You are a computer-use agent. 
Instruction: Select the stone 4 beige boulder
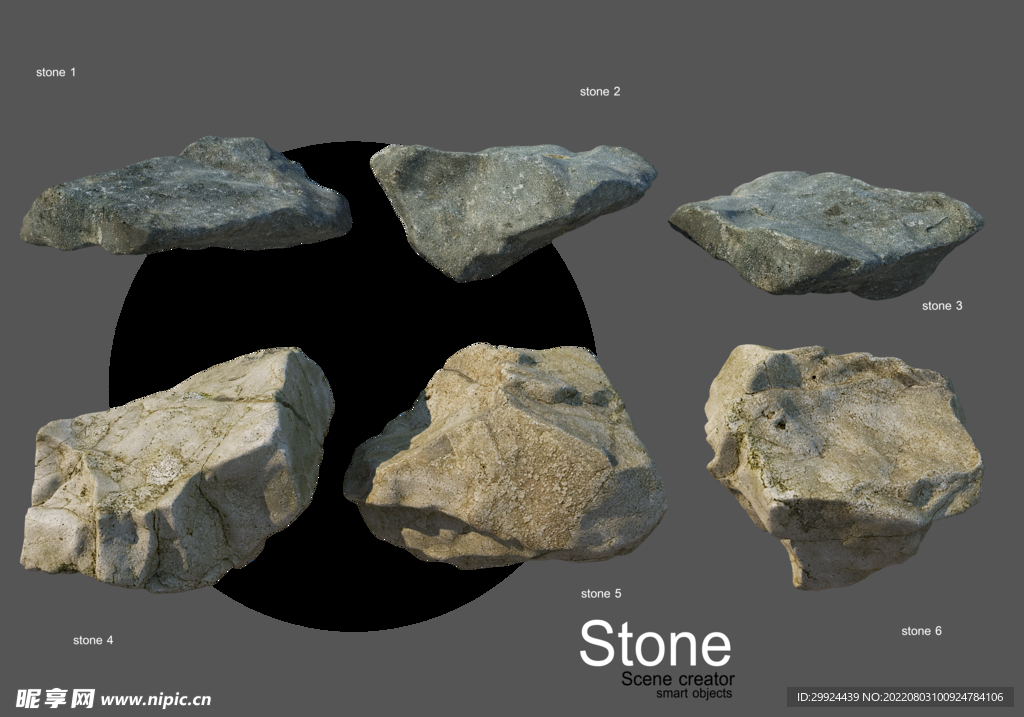pos(180,470)
